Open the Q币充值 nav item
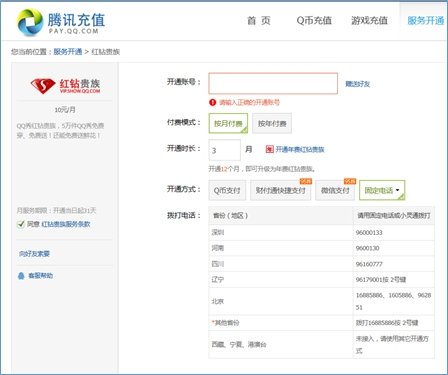Screen dimensions: 448x375 [314, 21]
